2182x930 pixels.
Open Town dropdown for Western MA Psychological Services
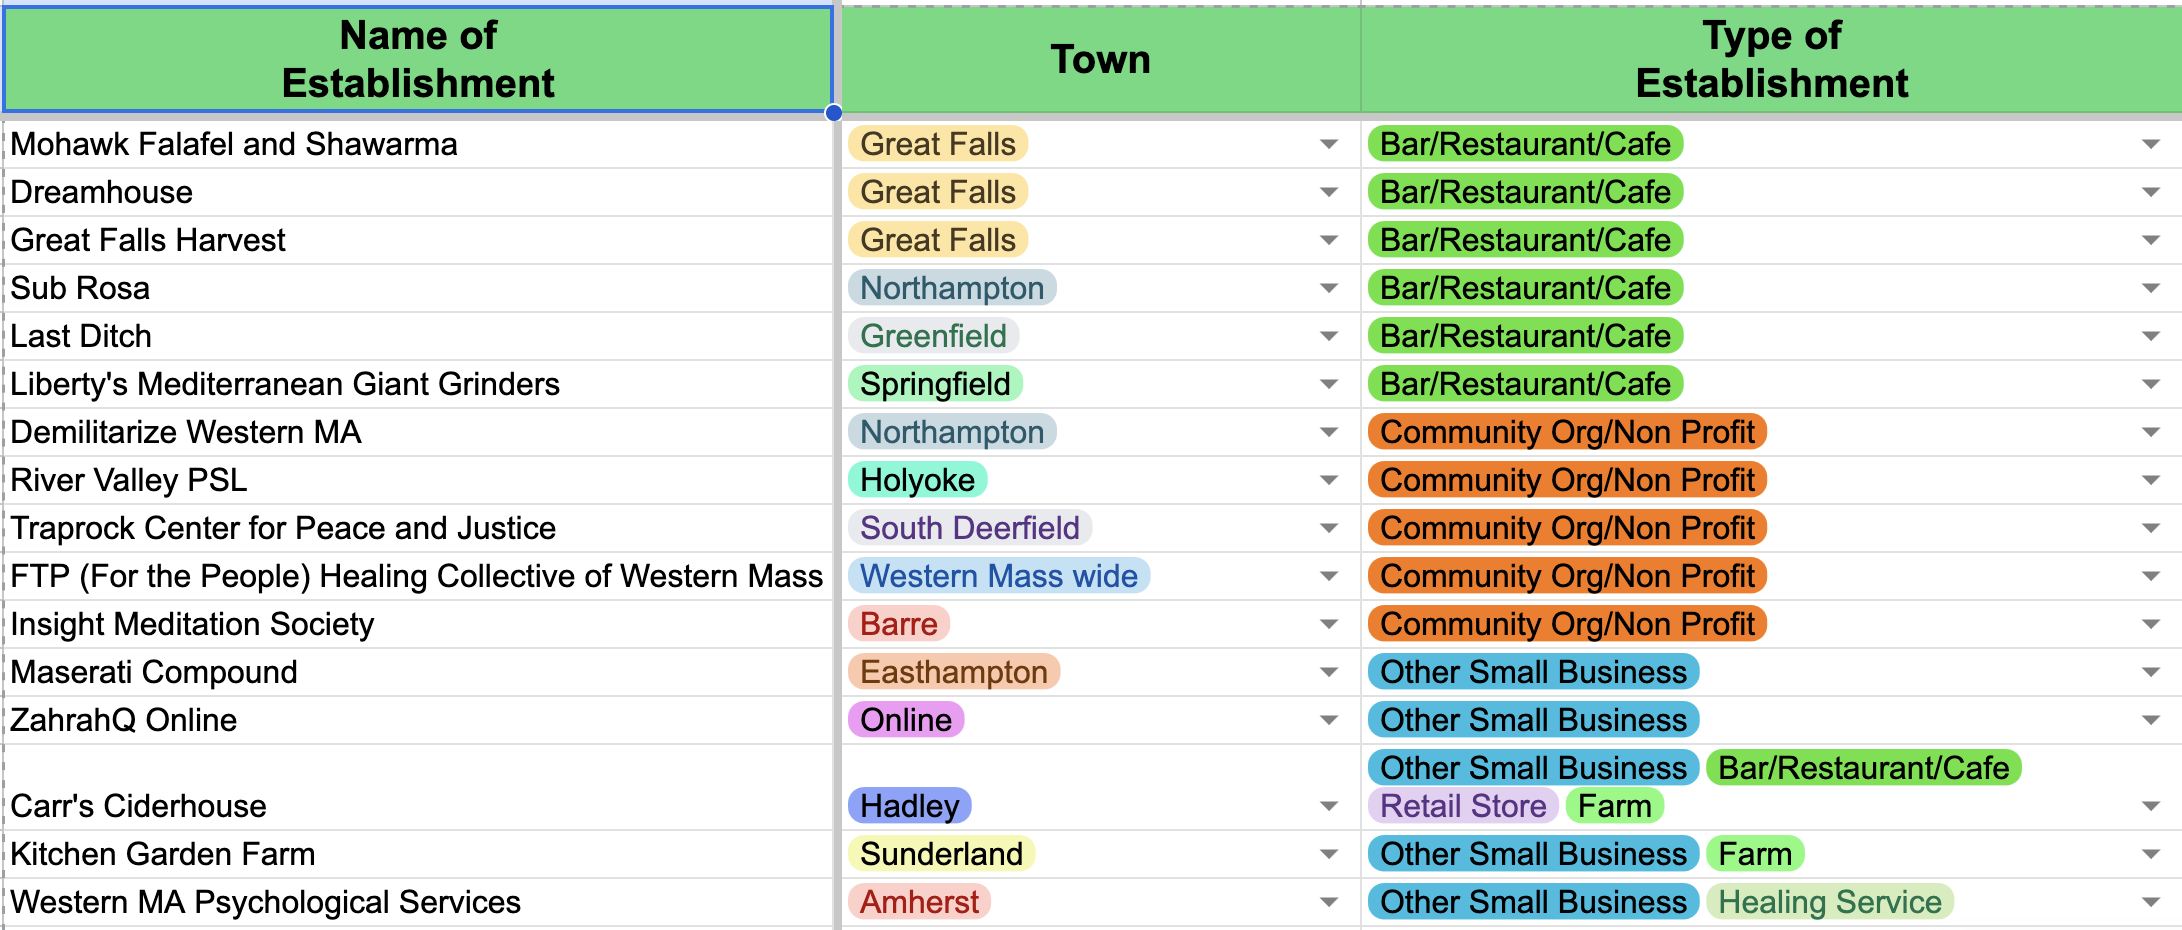pos(1329,902)
